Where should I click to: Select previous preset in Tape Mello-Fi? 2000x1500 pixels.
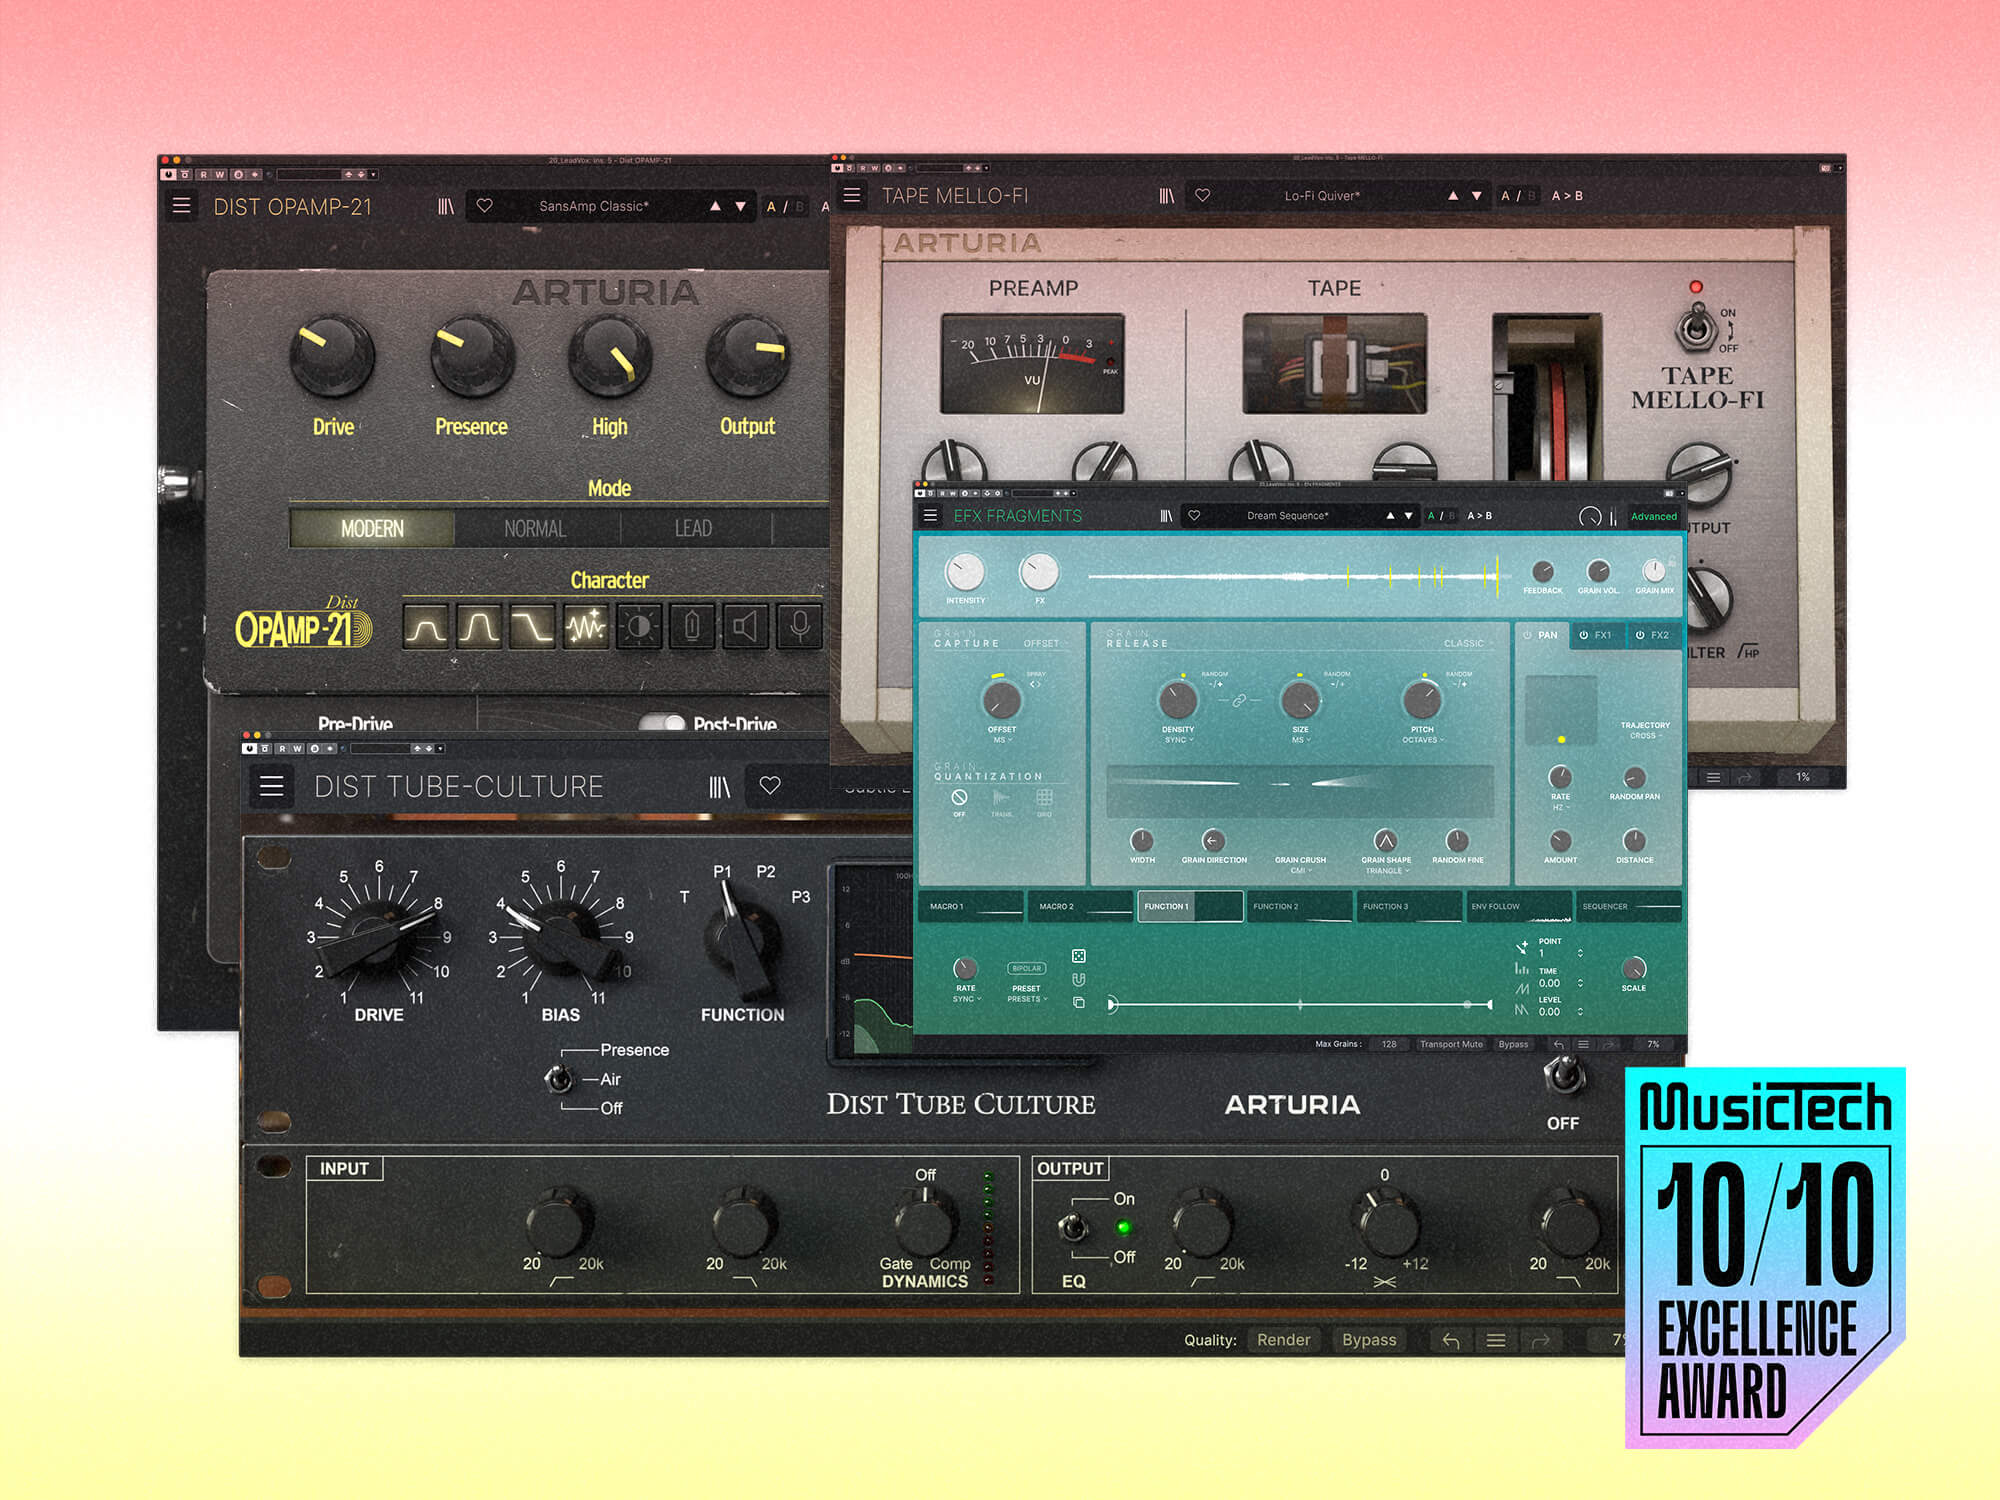[1453, 196]
